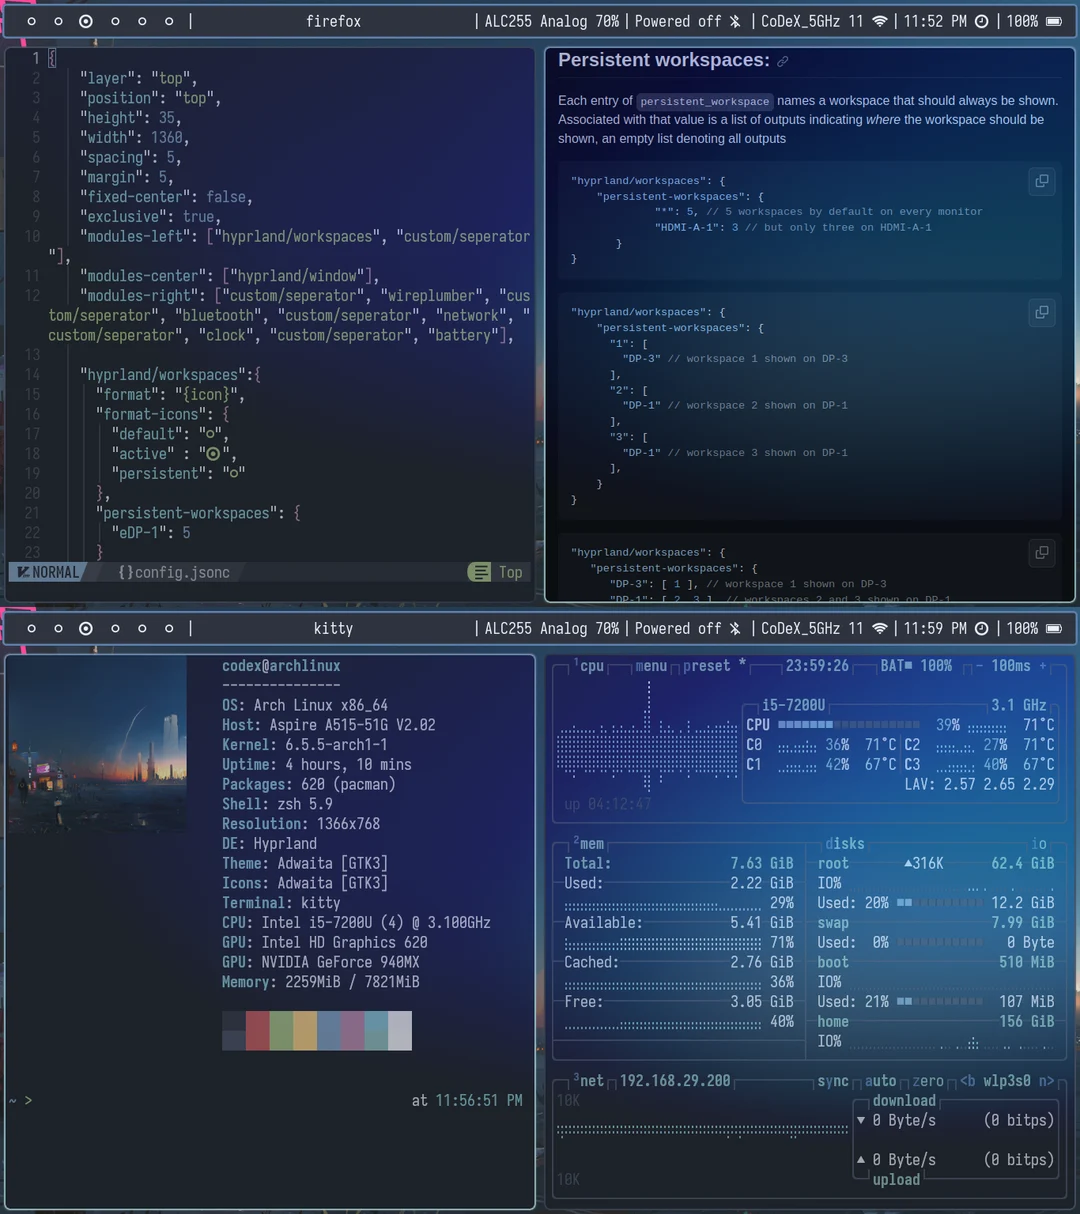Click the kitty shell prompt line

tap(20, 1100)
